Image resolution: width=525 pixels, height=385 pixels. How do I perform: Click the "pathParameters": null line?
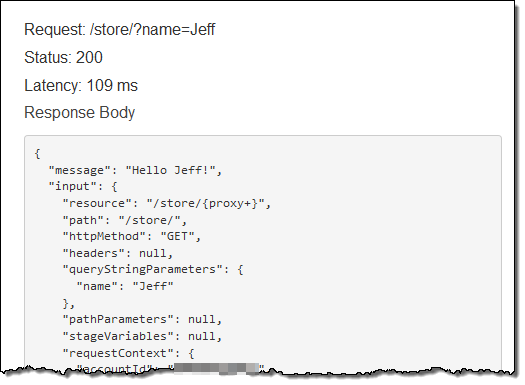(142, 320)
